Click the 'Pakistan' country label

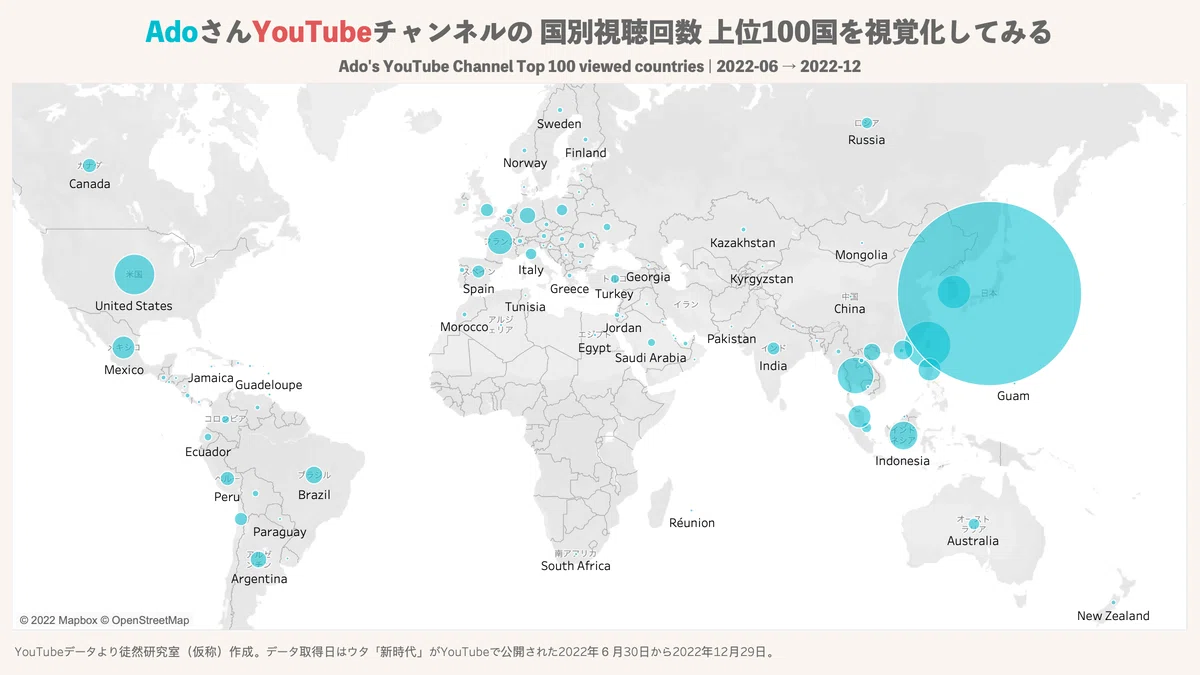(732, 339)
